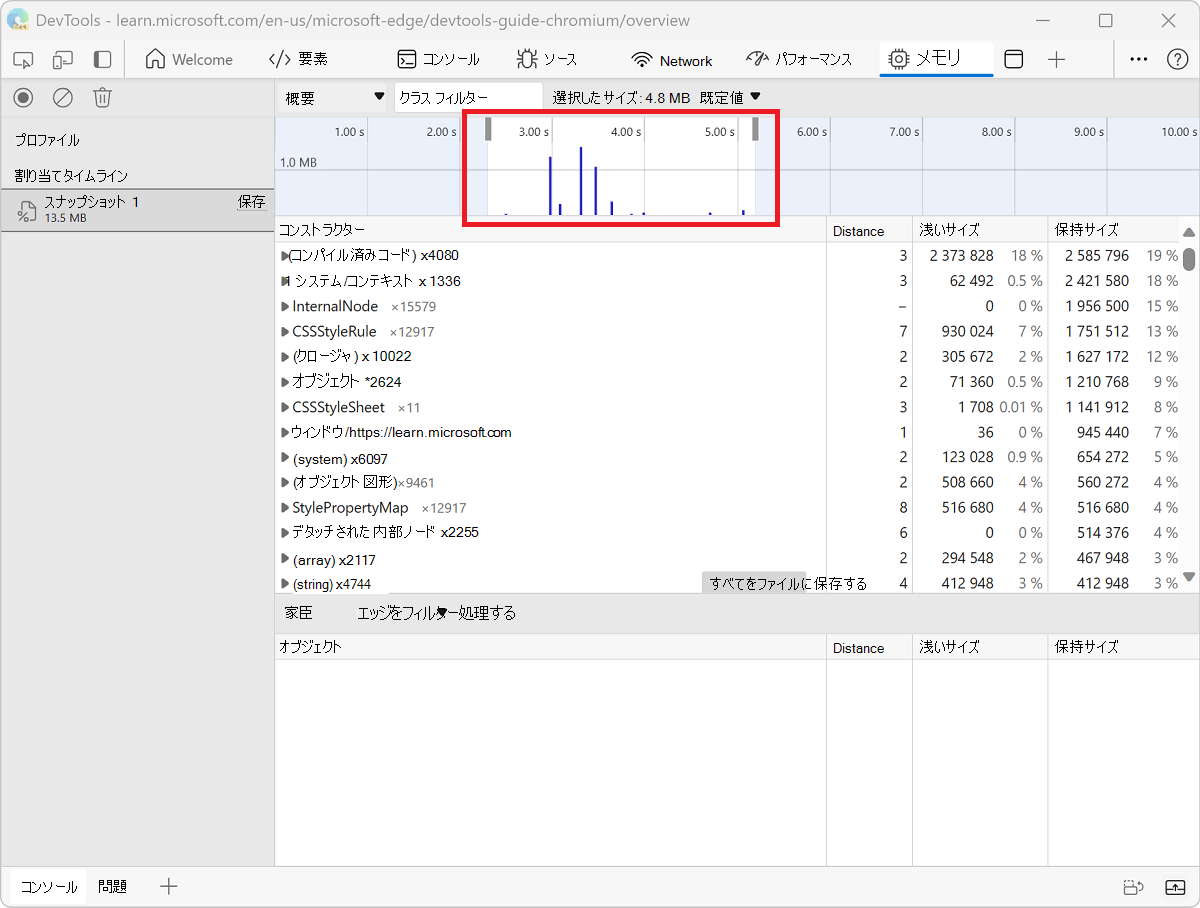This screenshot has height=908, width=1200.
Task: Select the 家臣 retainers tab
Action: tap(298, 613)
